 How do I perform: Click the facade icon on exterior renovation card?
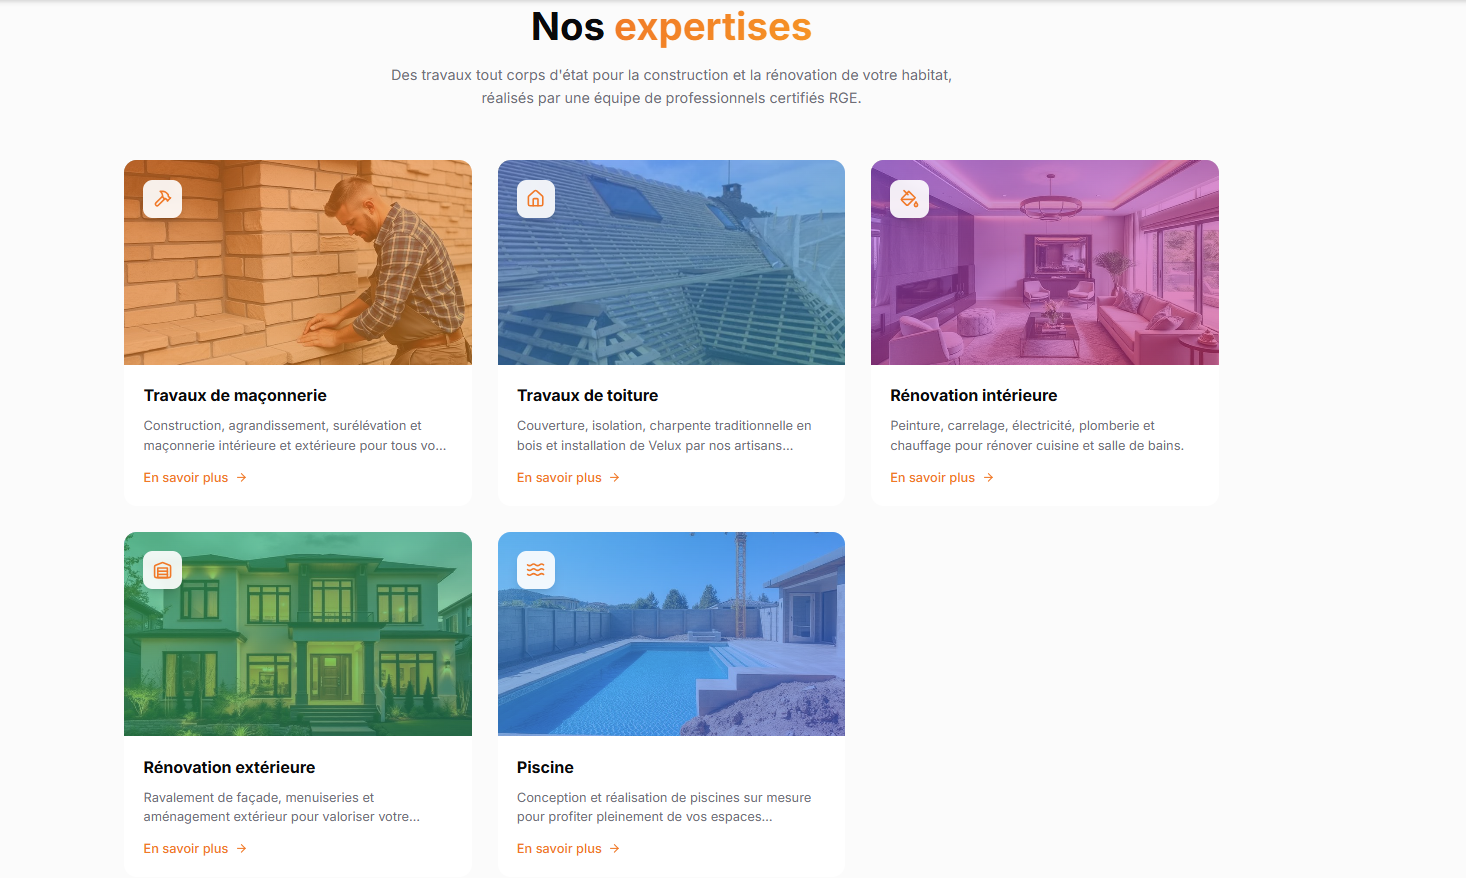[162, 570]
